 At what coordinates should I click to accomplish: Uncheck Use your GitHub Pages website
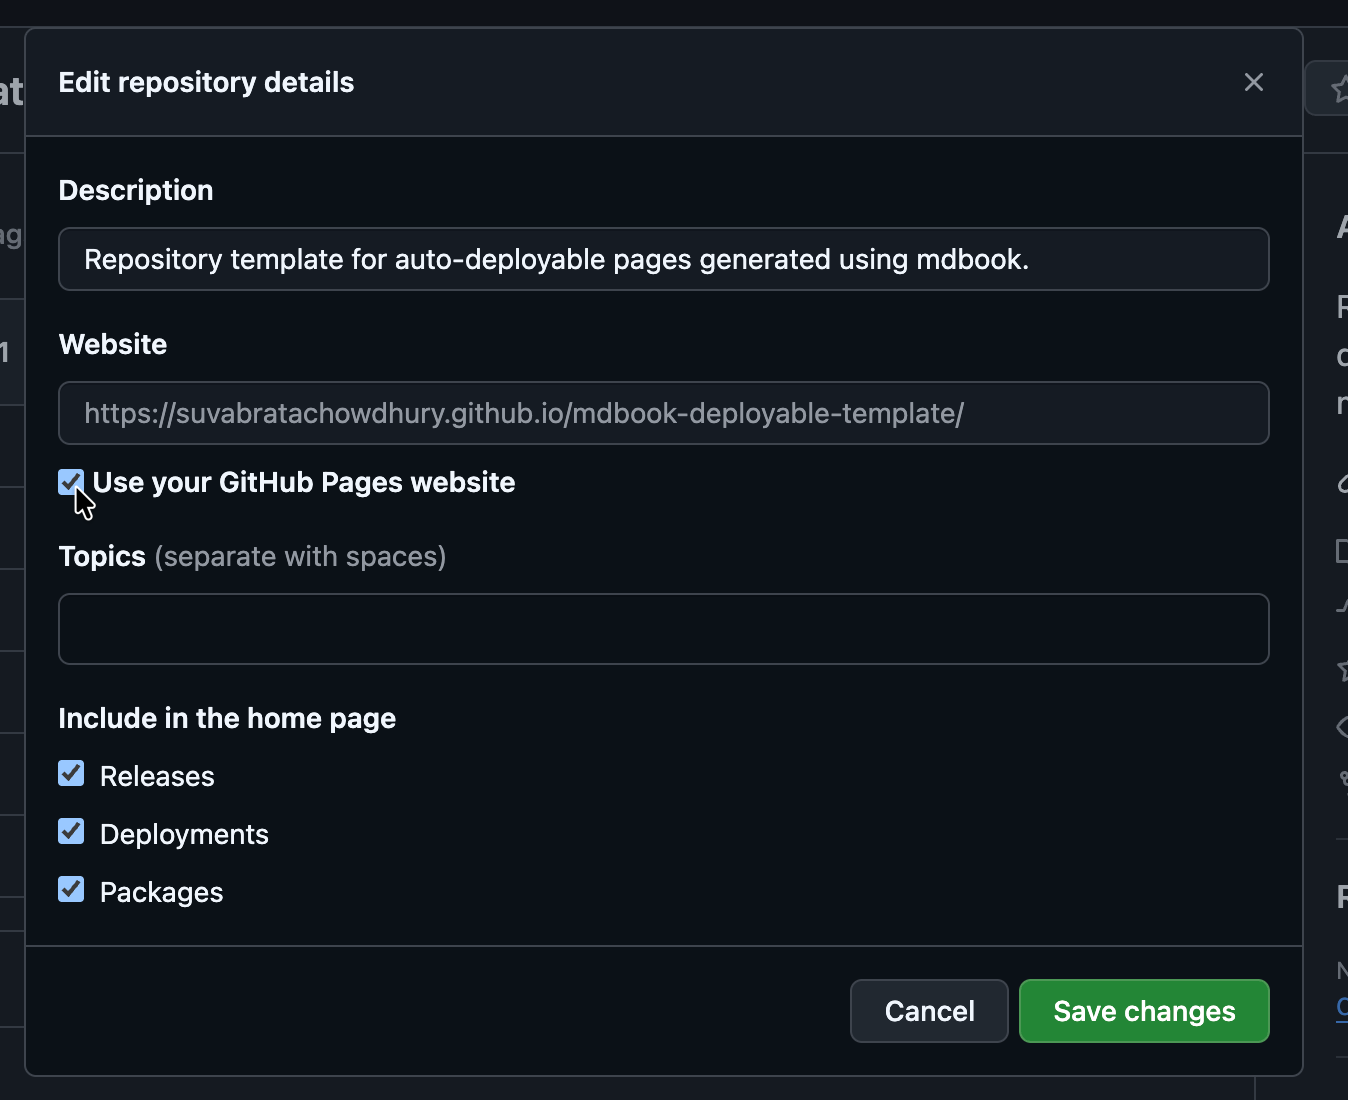coord(70,482)
